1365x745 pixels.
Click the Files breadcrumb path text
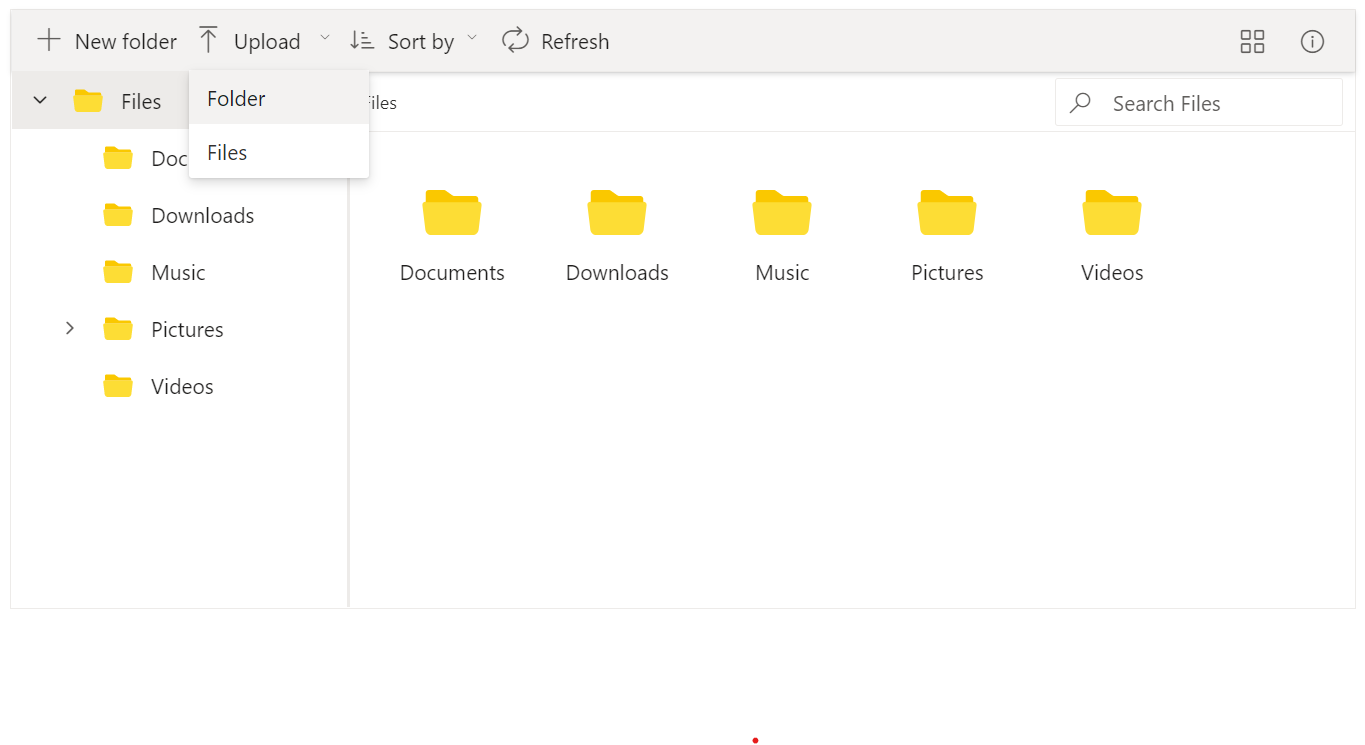pyautogui.click(x=383, y=103)
